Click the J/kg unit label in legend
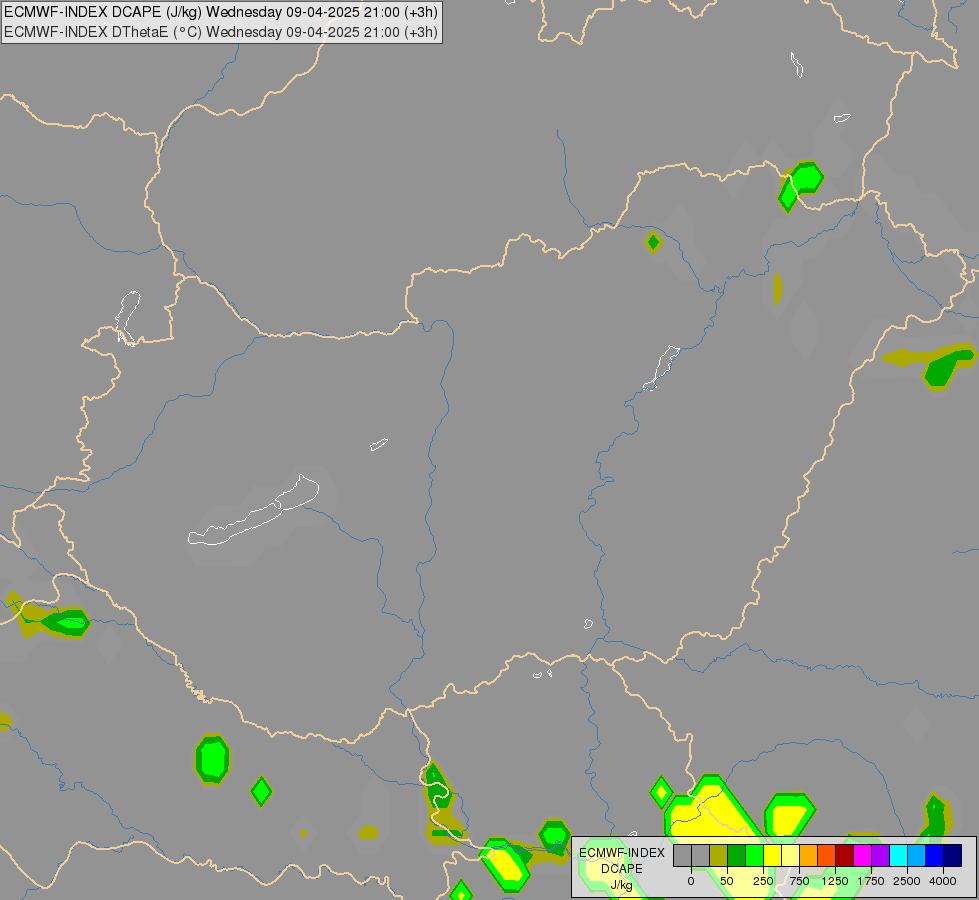979x900 pixels. pos(621,885)
